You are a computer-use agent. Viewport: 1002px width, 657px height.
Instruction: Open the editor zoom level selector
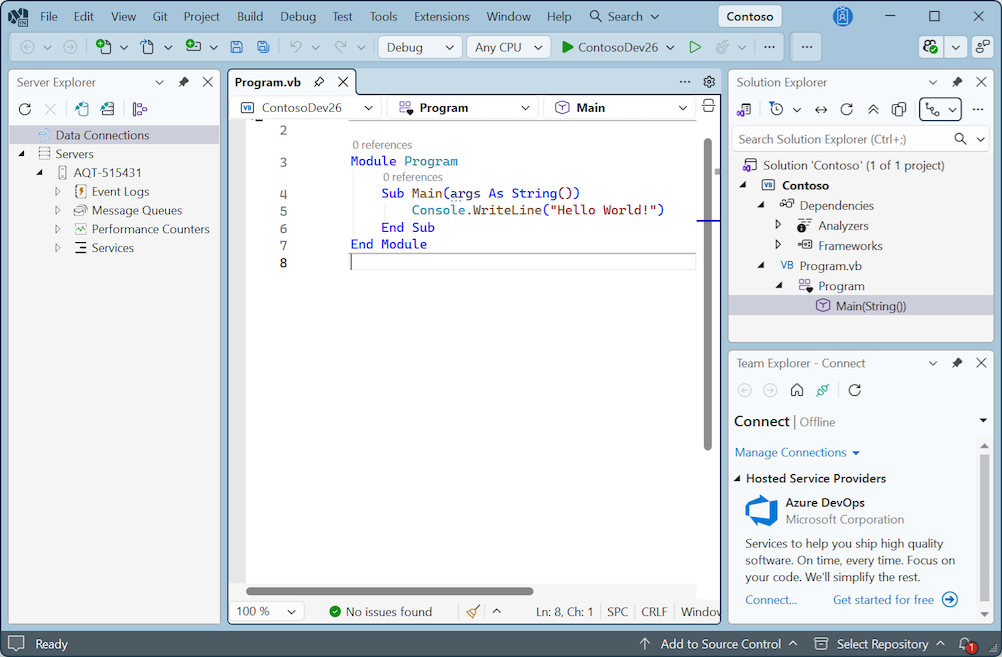pyautogui.click(x=266, y=611)
